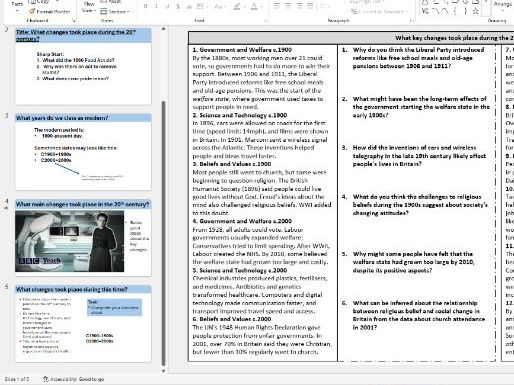Image resolution: width=514 pixels, height=385 pixels.
Task: Click the table title 'What key changes took place'
Action: (x=454, y=38)
